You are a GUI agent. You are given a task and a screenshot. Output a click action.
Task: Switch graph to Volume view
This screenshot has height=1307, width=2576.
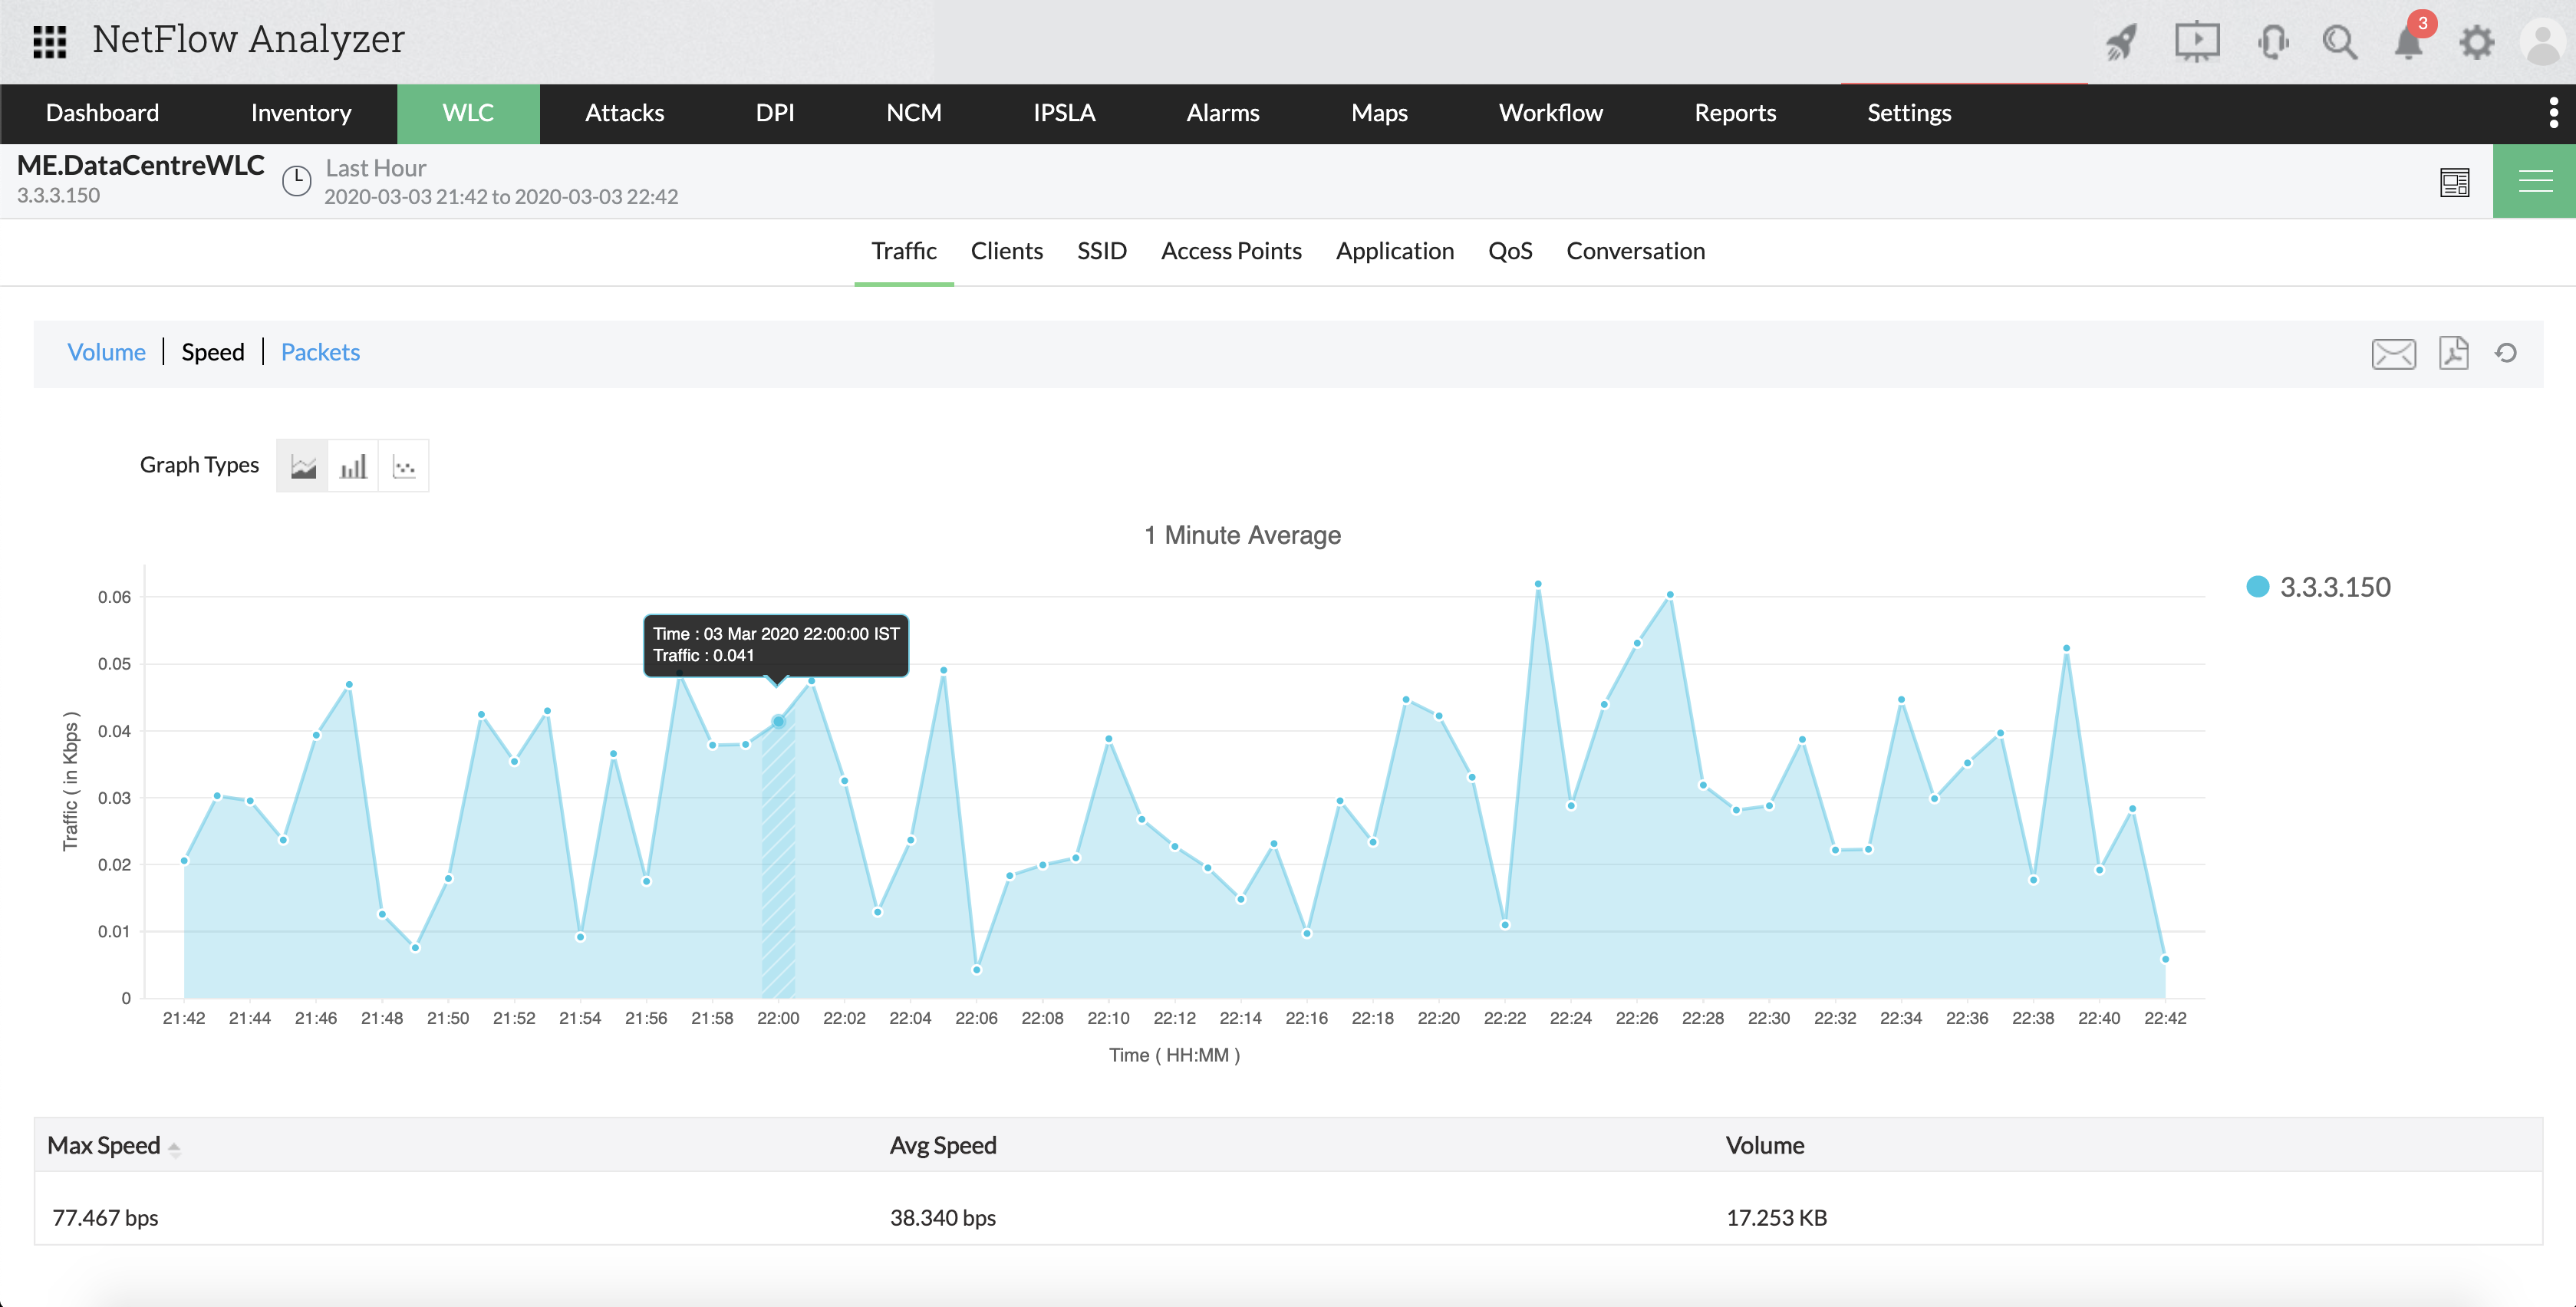106,352
